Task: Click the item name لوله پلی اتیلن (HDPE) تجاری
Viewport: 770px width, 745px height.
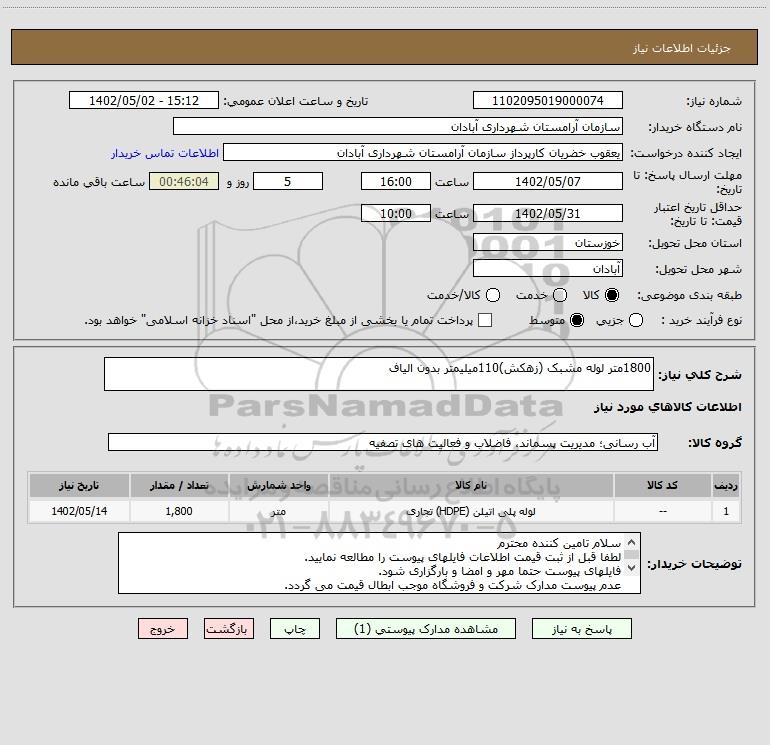Action: [471, 511]
